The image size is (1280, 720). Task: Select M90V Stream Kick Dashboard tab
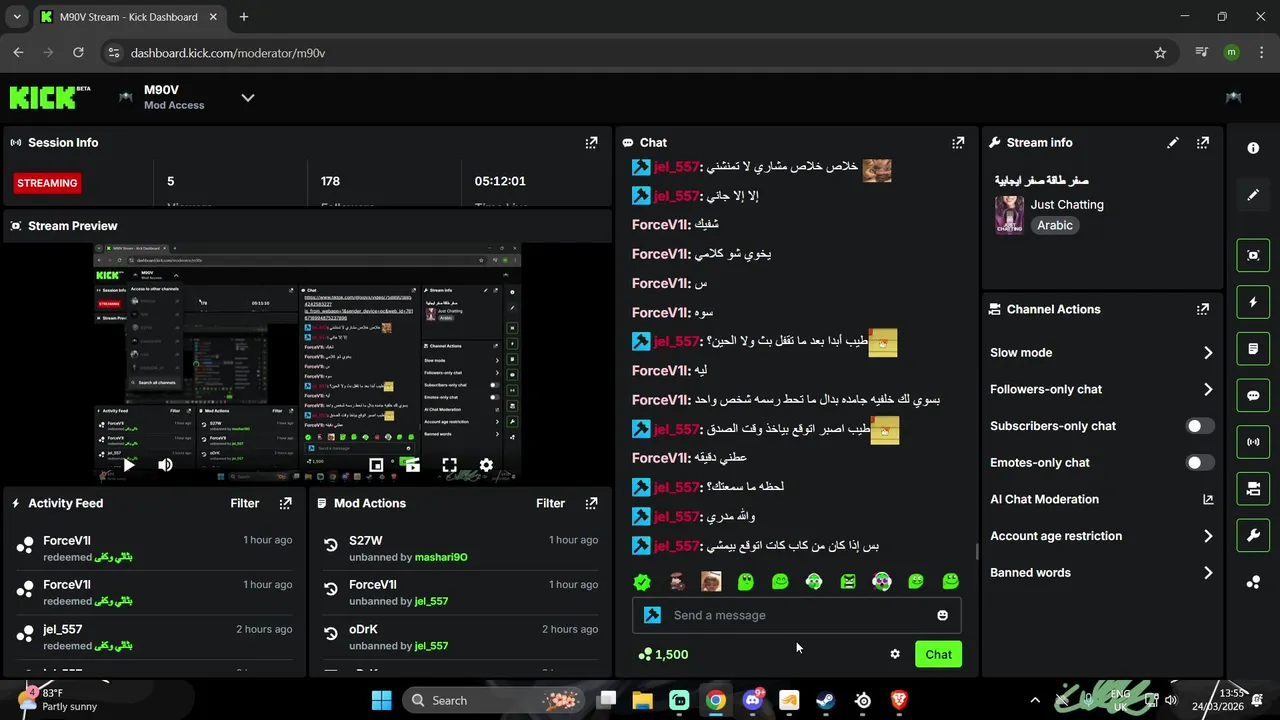128,17
